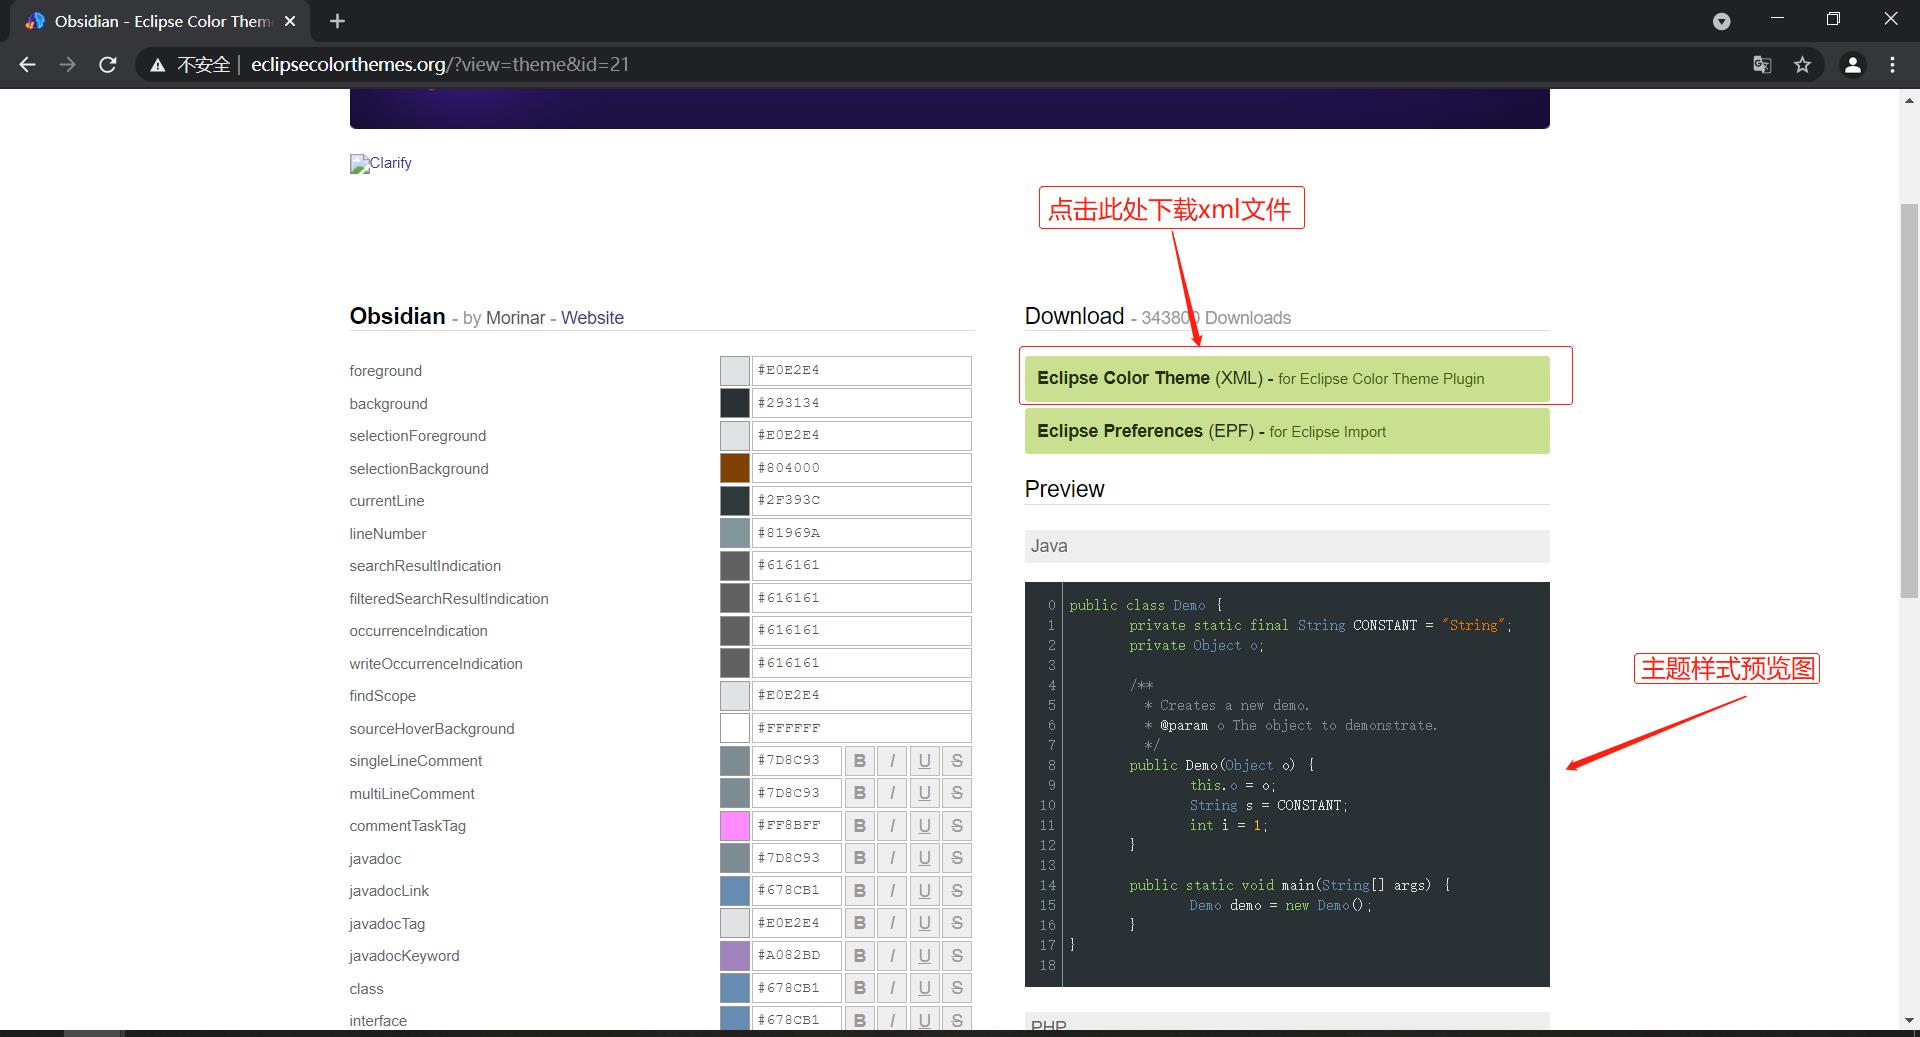
Task: Edit the foreground hex value field
Action: tap(861, 371)
